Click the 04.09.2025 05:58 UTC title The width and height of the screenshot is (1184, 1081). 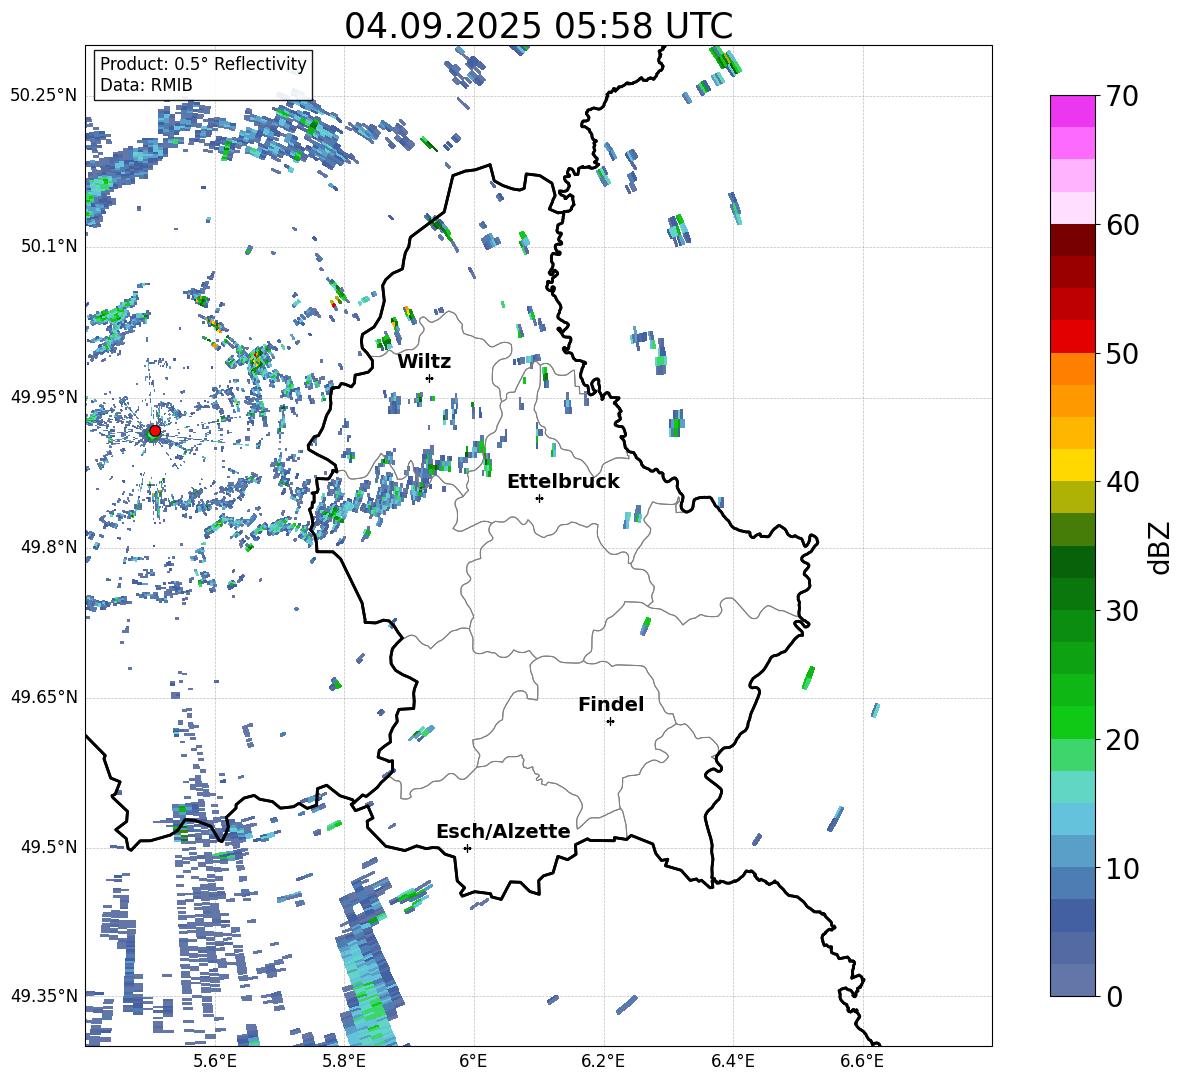[538, 26]
